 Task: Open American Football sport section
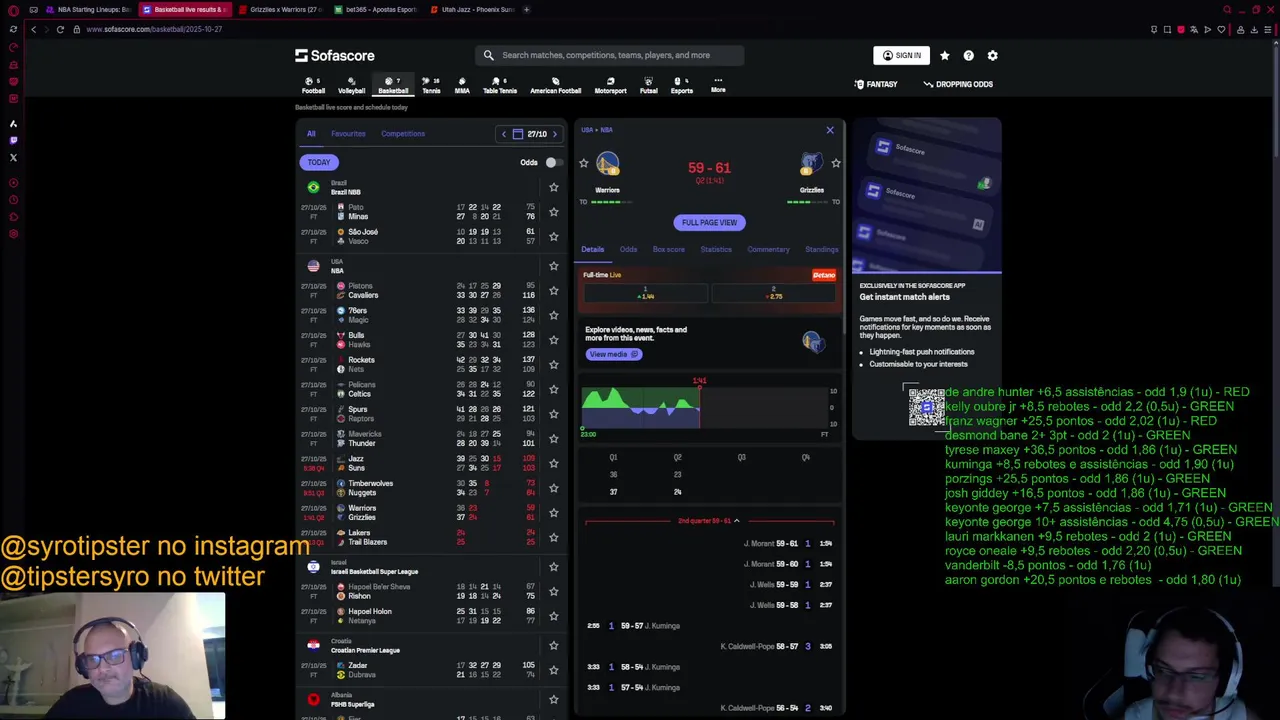[555, 85]
